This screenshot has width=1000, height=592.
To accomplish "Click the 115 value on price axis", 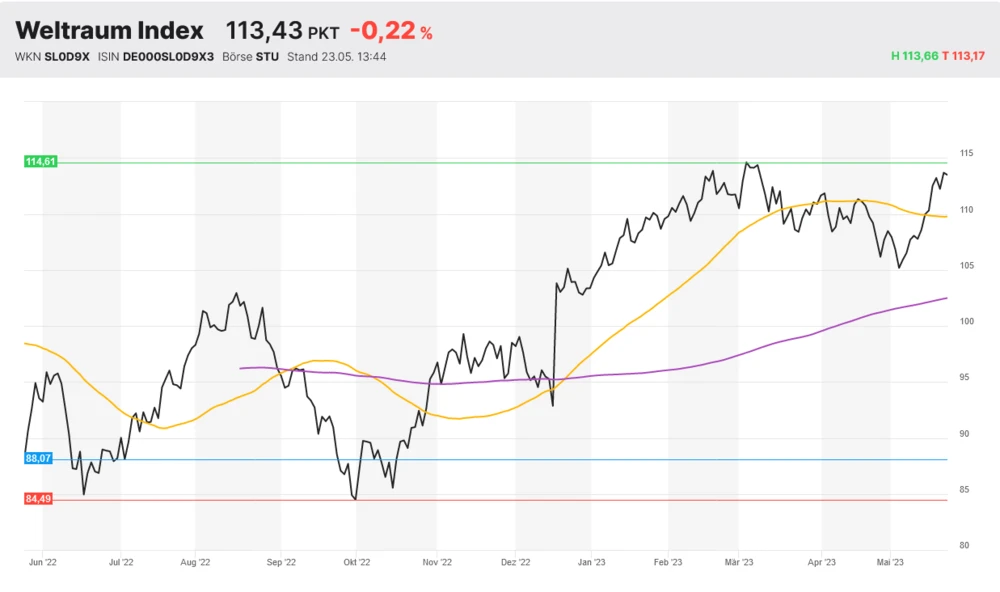I will [966, 153].
